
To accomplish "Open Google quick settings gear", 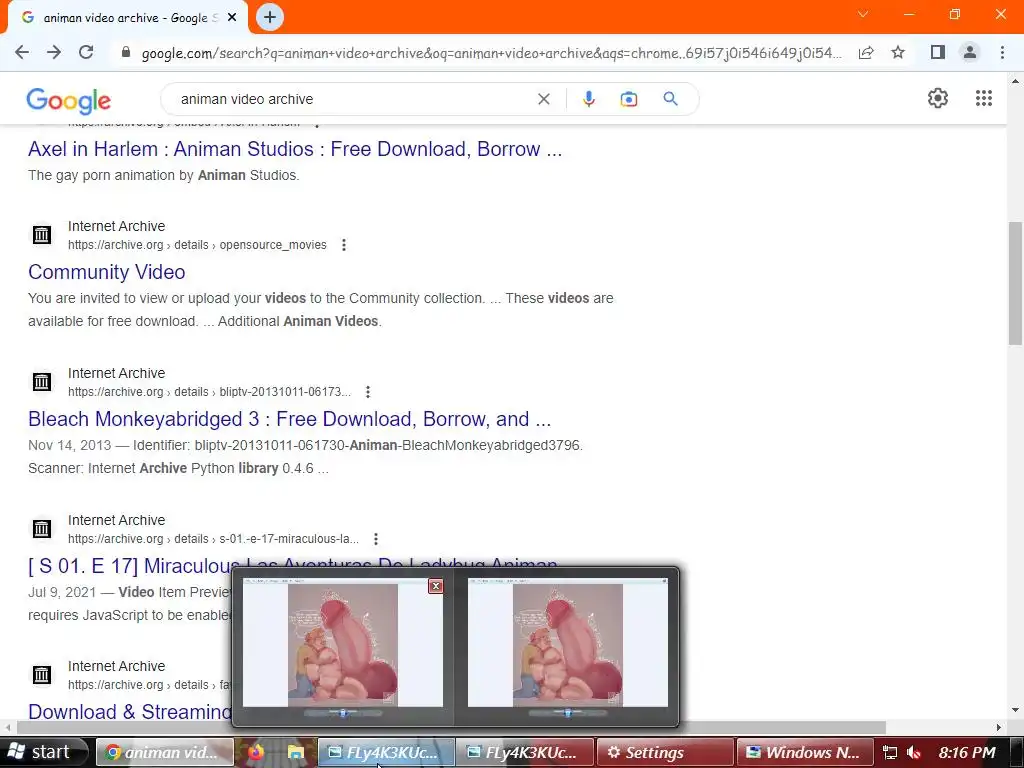I will pos(938,98).
